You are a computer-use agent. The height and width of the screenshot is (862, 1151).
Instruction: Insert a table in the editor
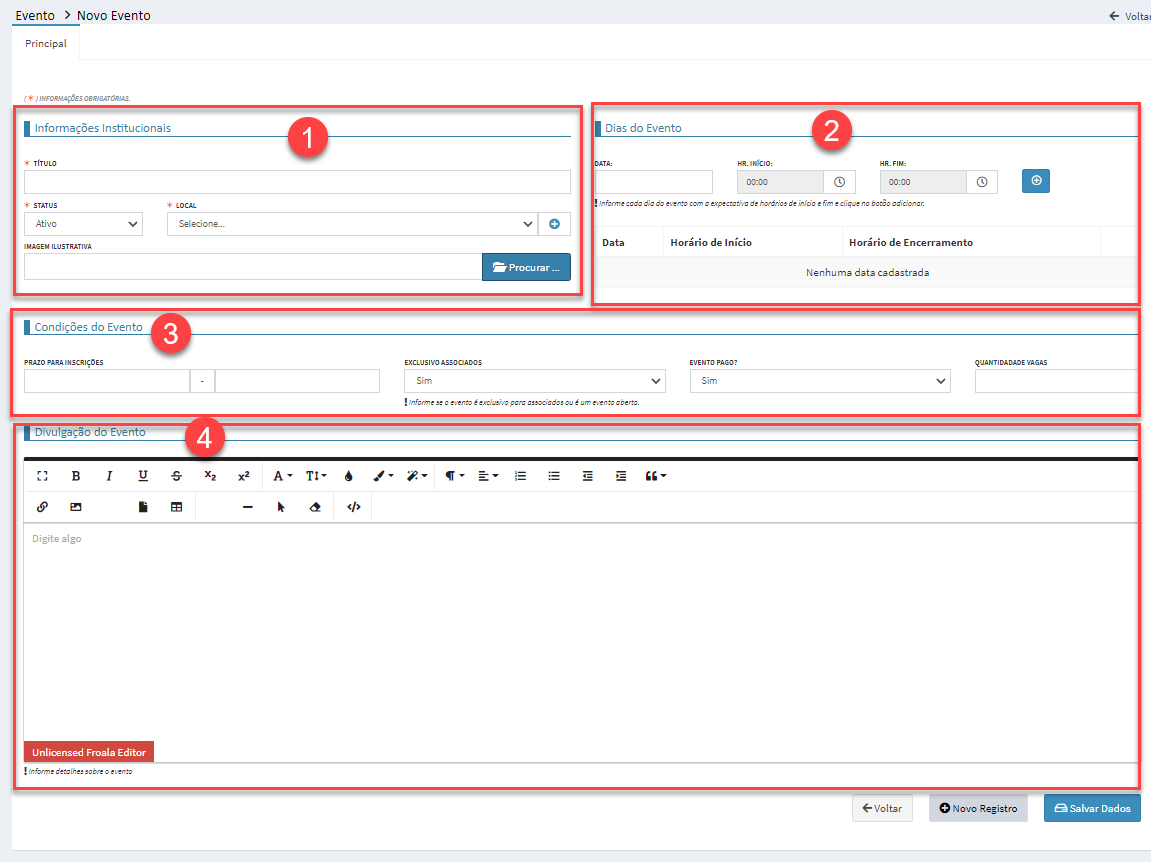[177, 507]
